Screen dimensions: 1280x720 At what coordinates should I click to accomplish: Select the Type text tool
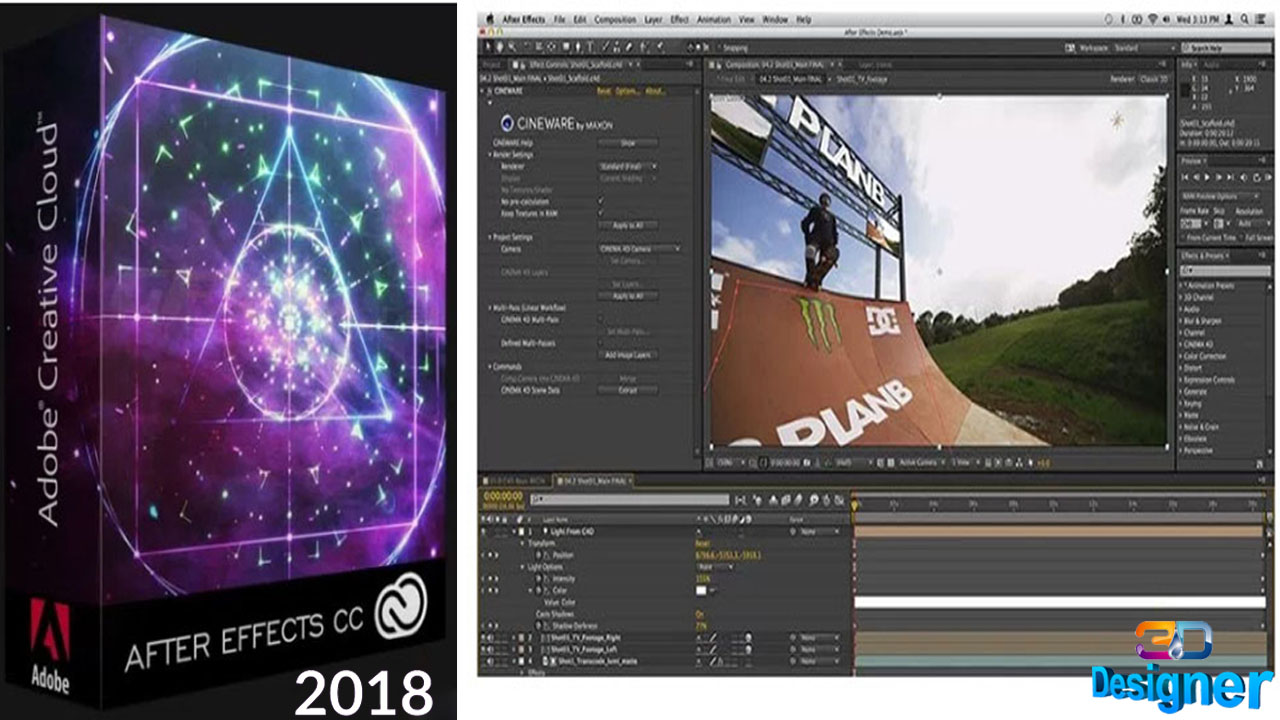(x=590, y=47)
